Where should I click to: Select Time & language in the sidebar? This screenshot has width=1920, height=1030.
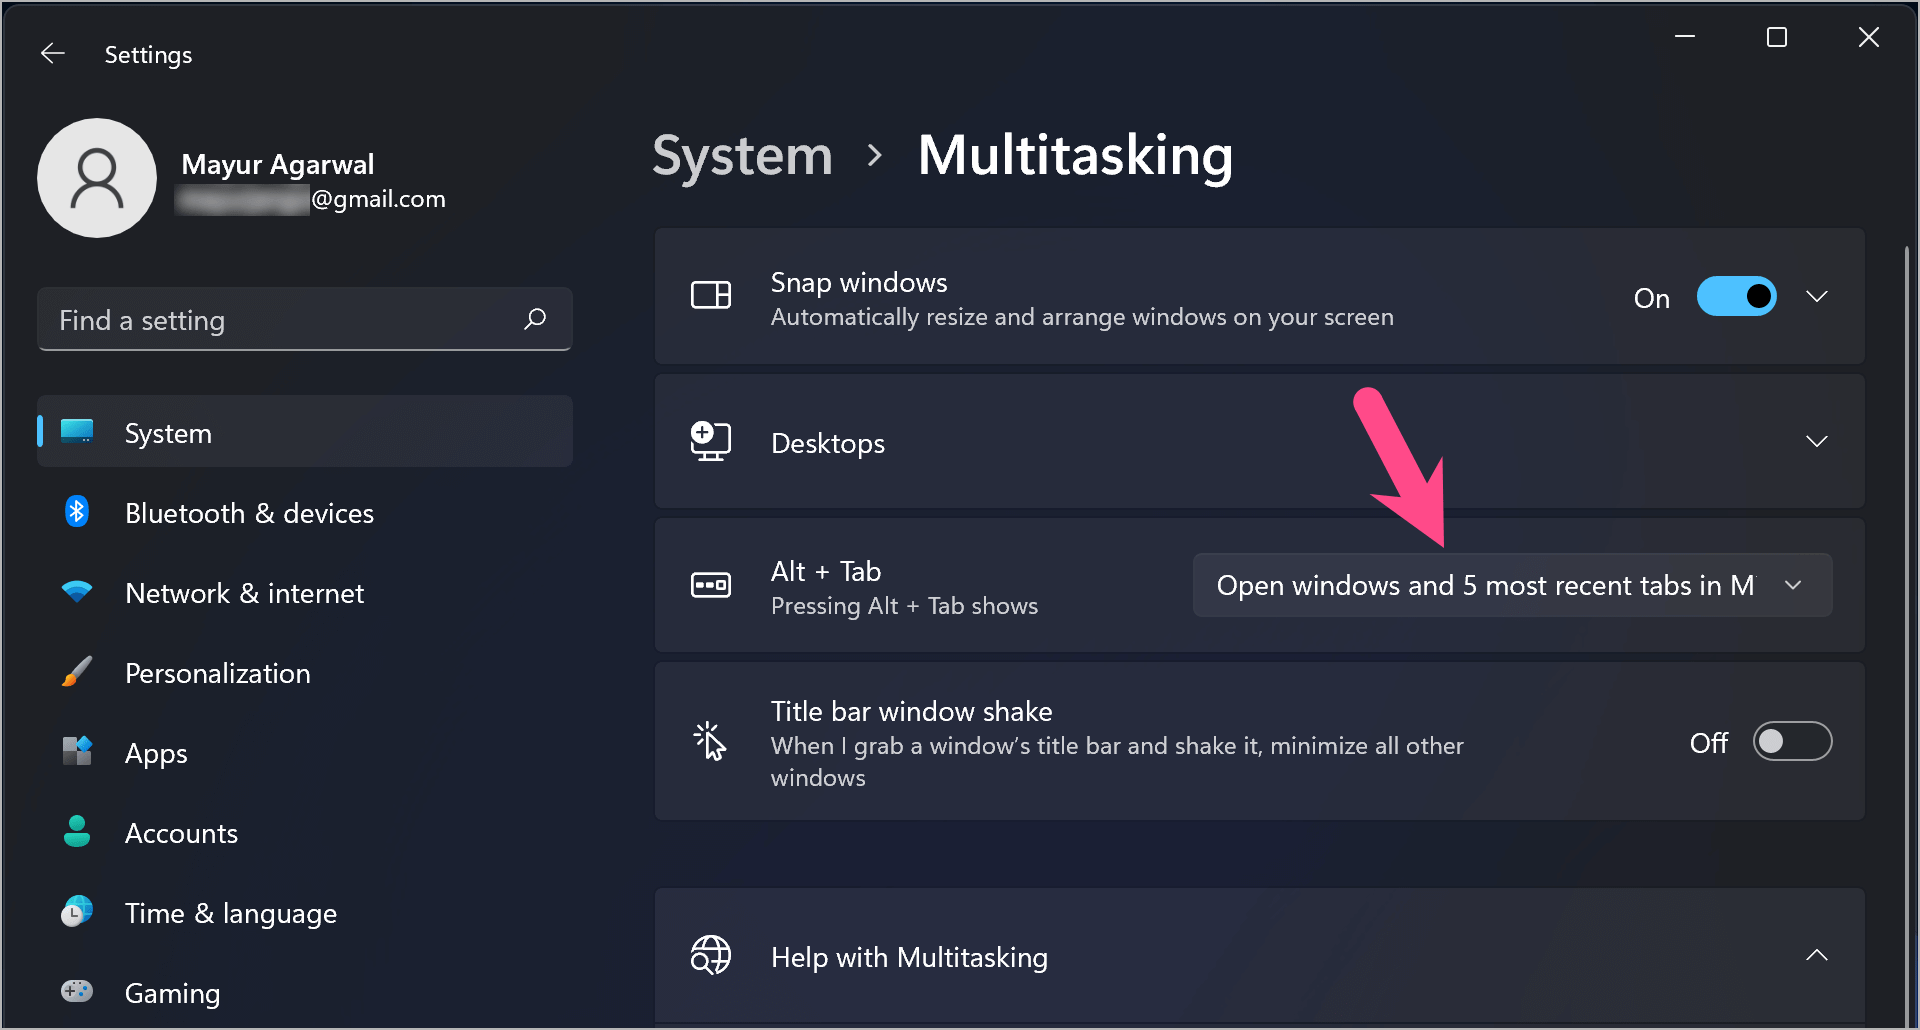point(230,912)
